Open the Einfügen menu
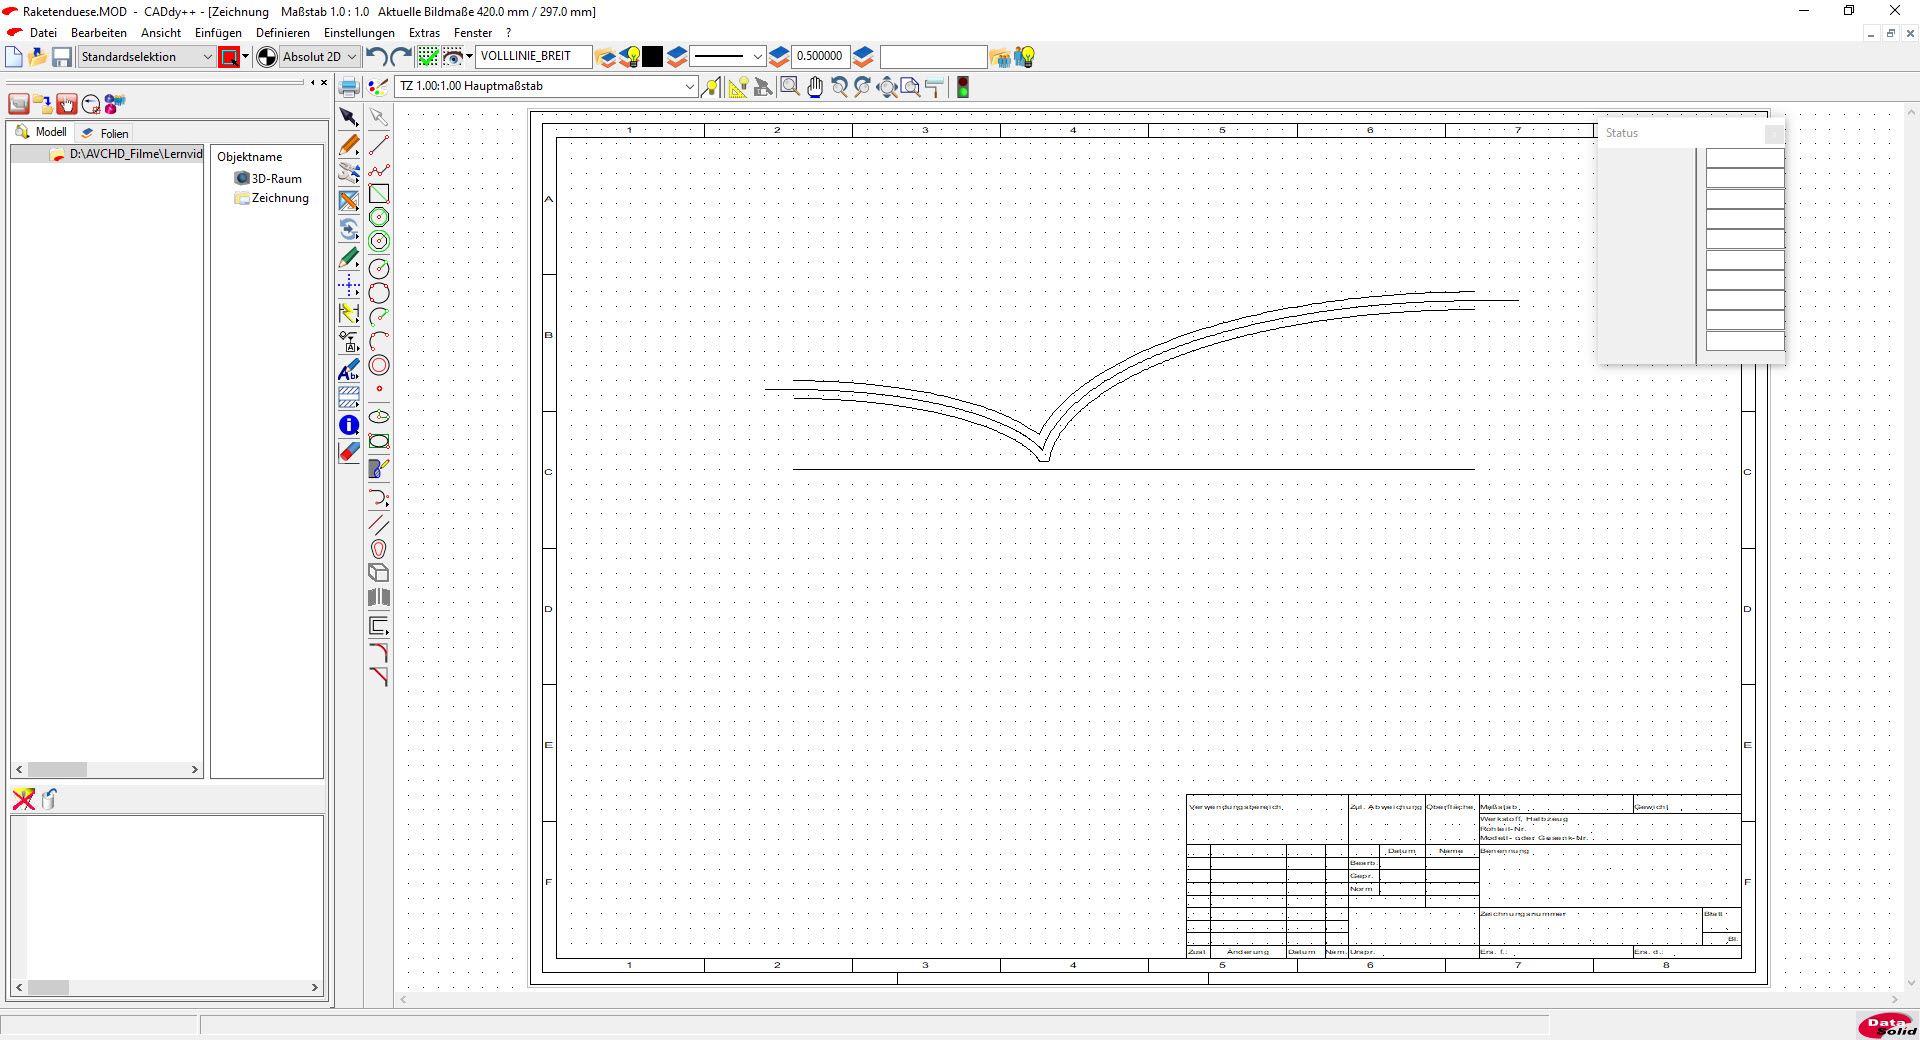Image resolution: width=1920 pixels, height=1040 pixels. pos(218,33)
